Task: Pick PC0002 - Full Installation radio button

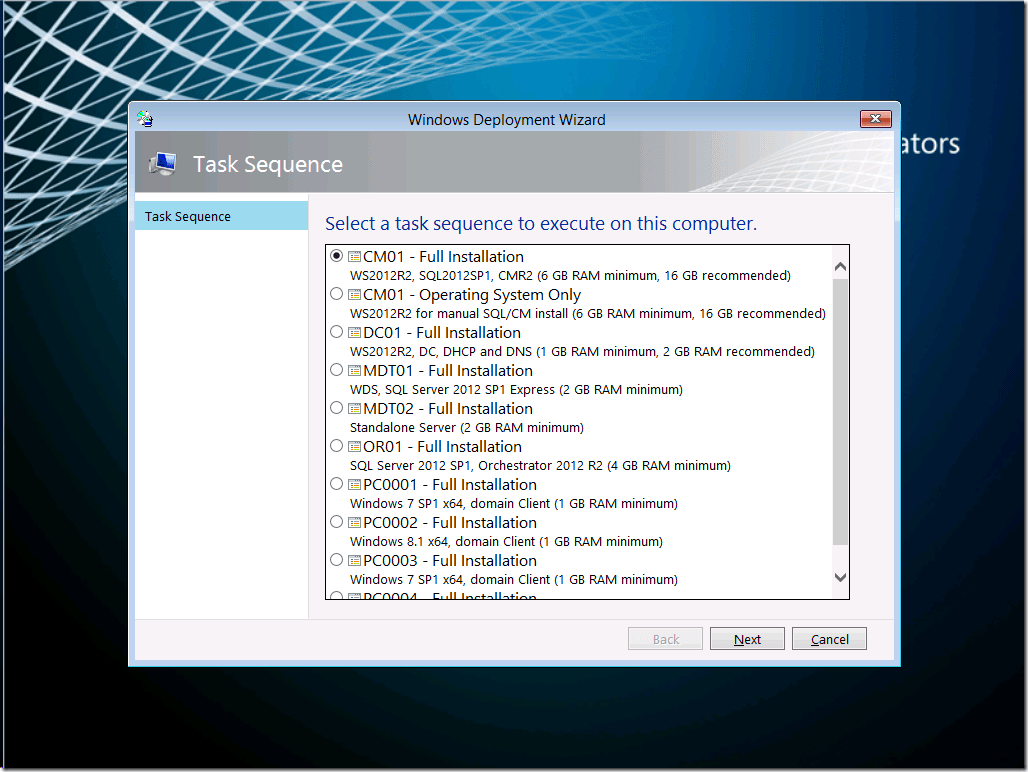Action: pos(336,522)
